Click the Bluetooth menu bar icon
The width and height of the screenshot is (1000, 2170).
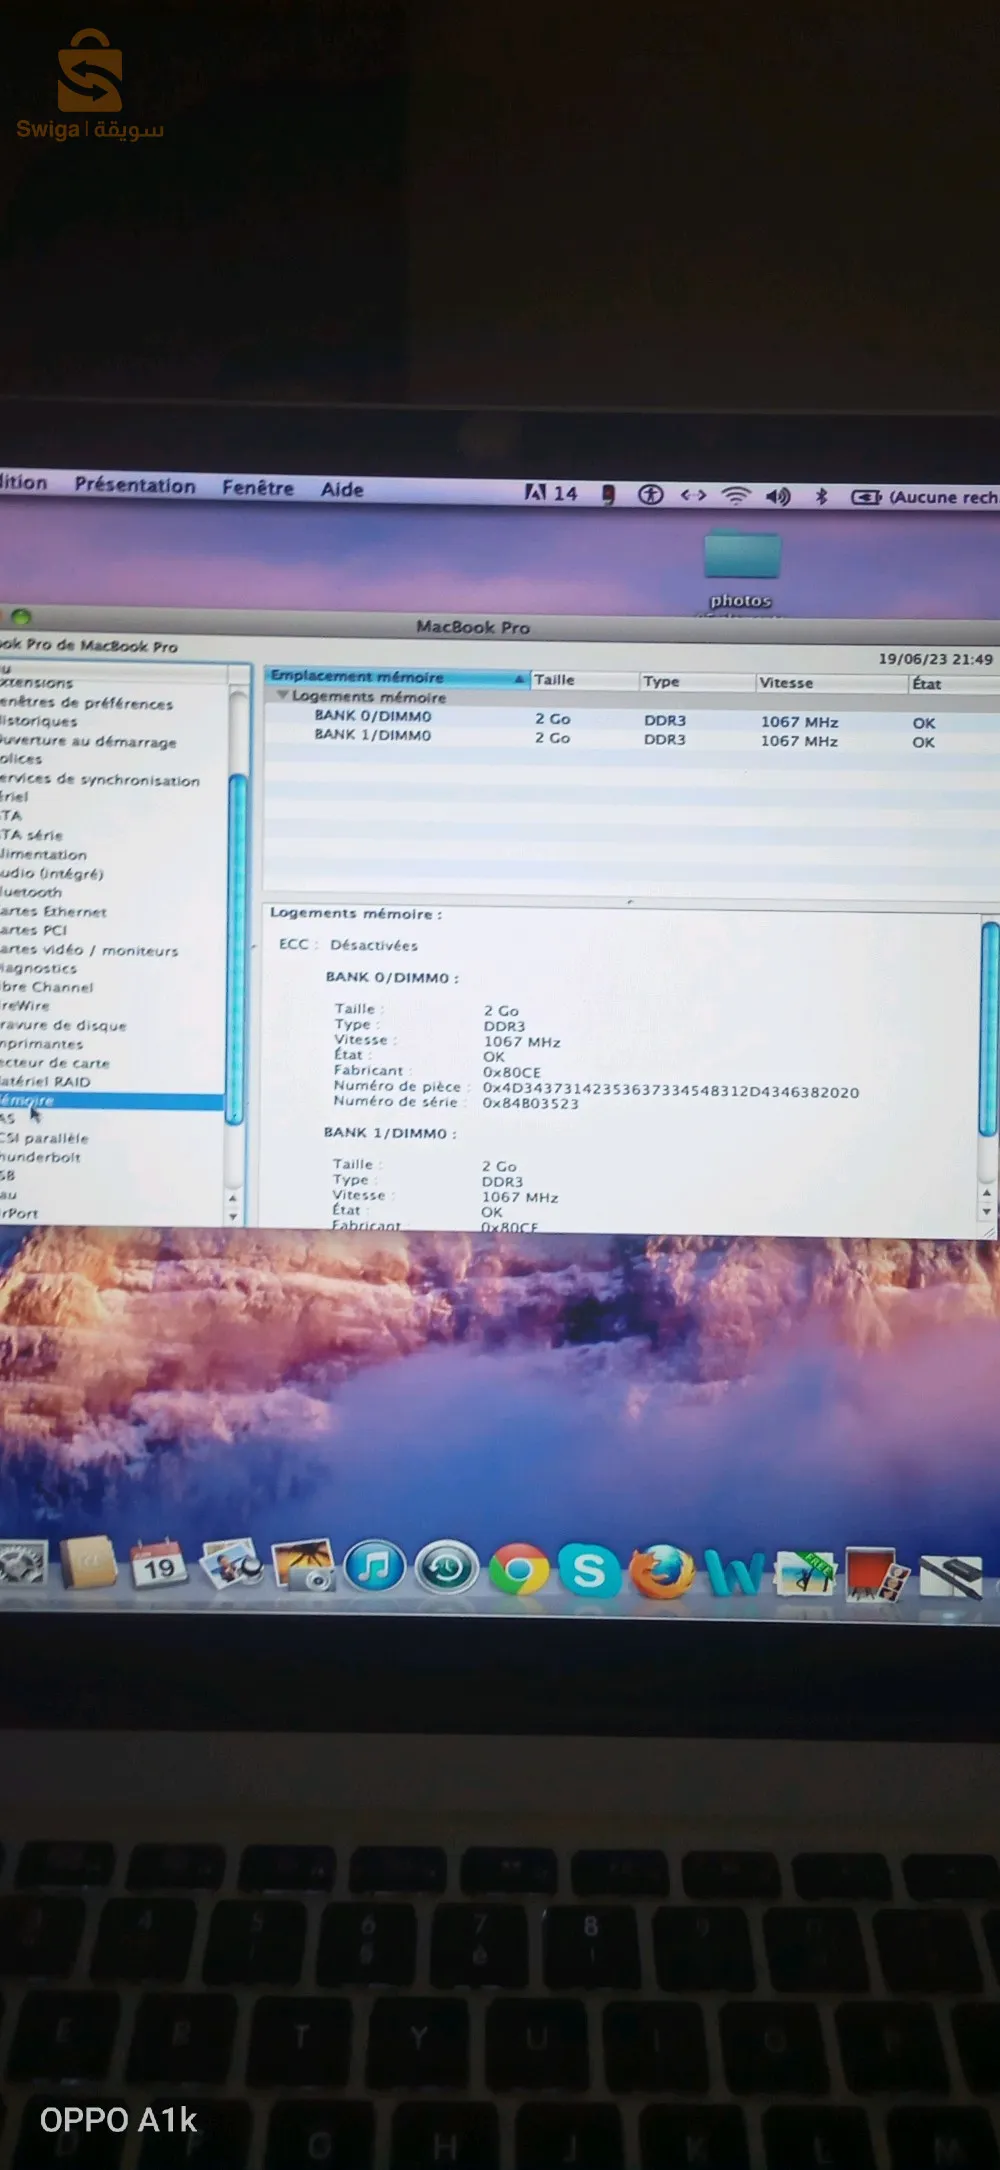pos(821,496)
